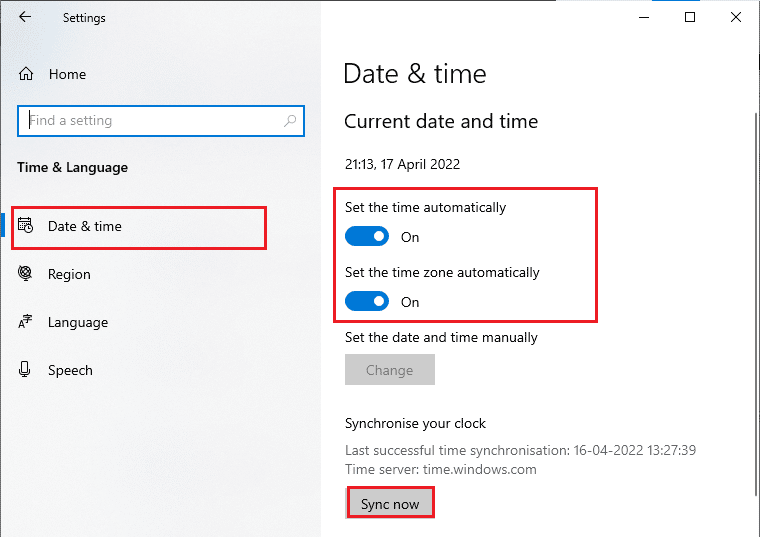This screenshot has width=760, height=537.
Task: Click the Language character icon
Action: pos(25,321)
